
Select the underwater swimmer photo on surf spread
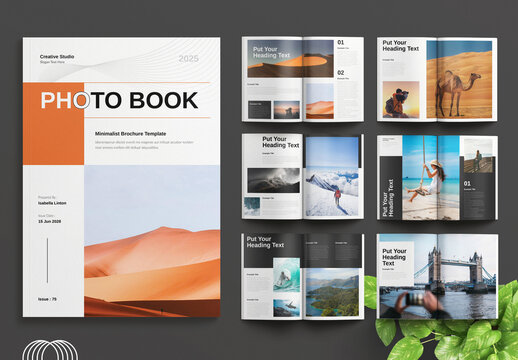[x=287, y=308]
